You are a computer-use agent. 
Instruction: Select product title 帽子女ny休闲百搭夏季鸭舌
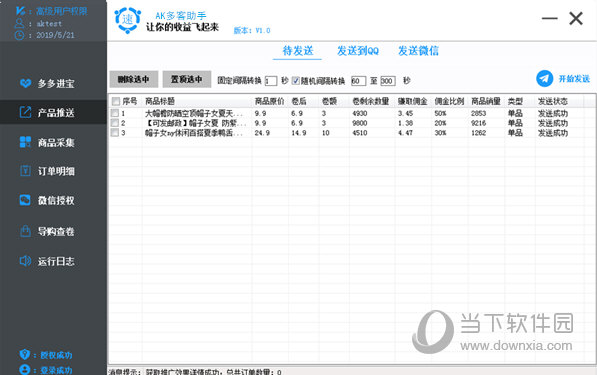193,132
